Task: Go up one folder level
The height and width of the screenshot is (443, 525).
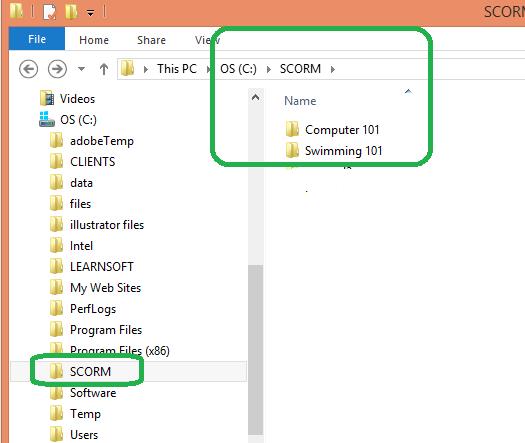Action: (x=104, y=69)
